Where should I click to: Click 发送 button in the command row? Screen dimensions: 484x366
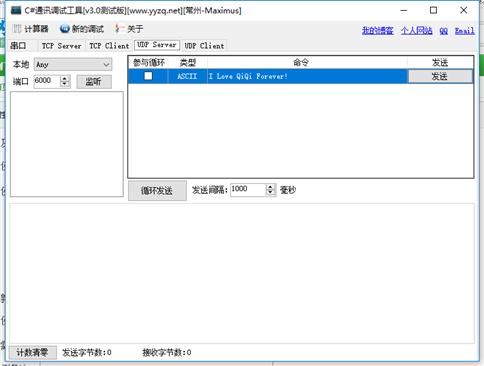[440, 76]
